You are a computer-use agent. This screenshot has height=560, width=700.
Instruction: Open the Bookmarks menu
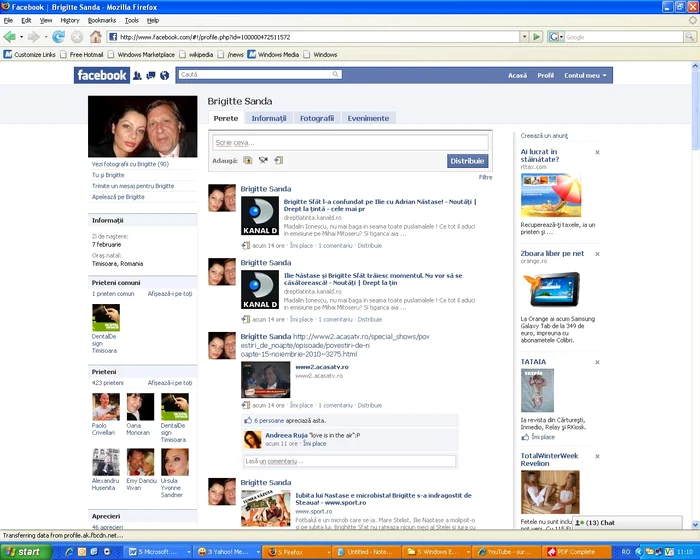102,20
